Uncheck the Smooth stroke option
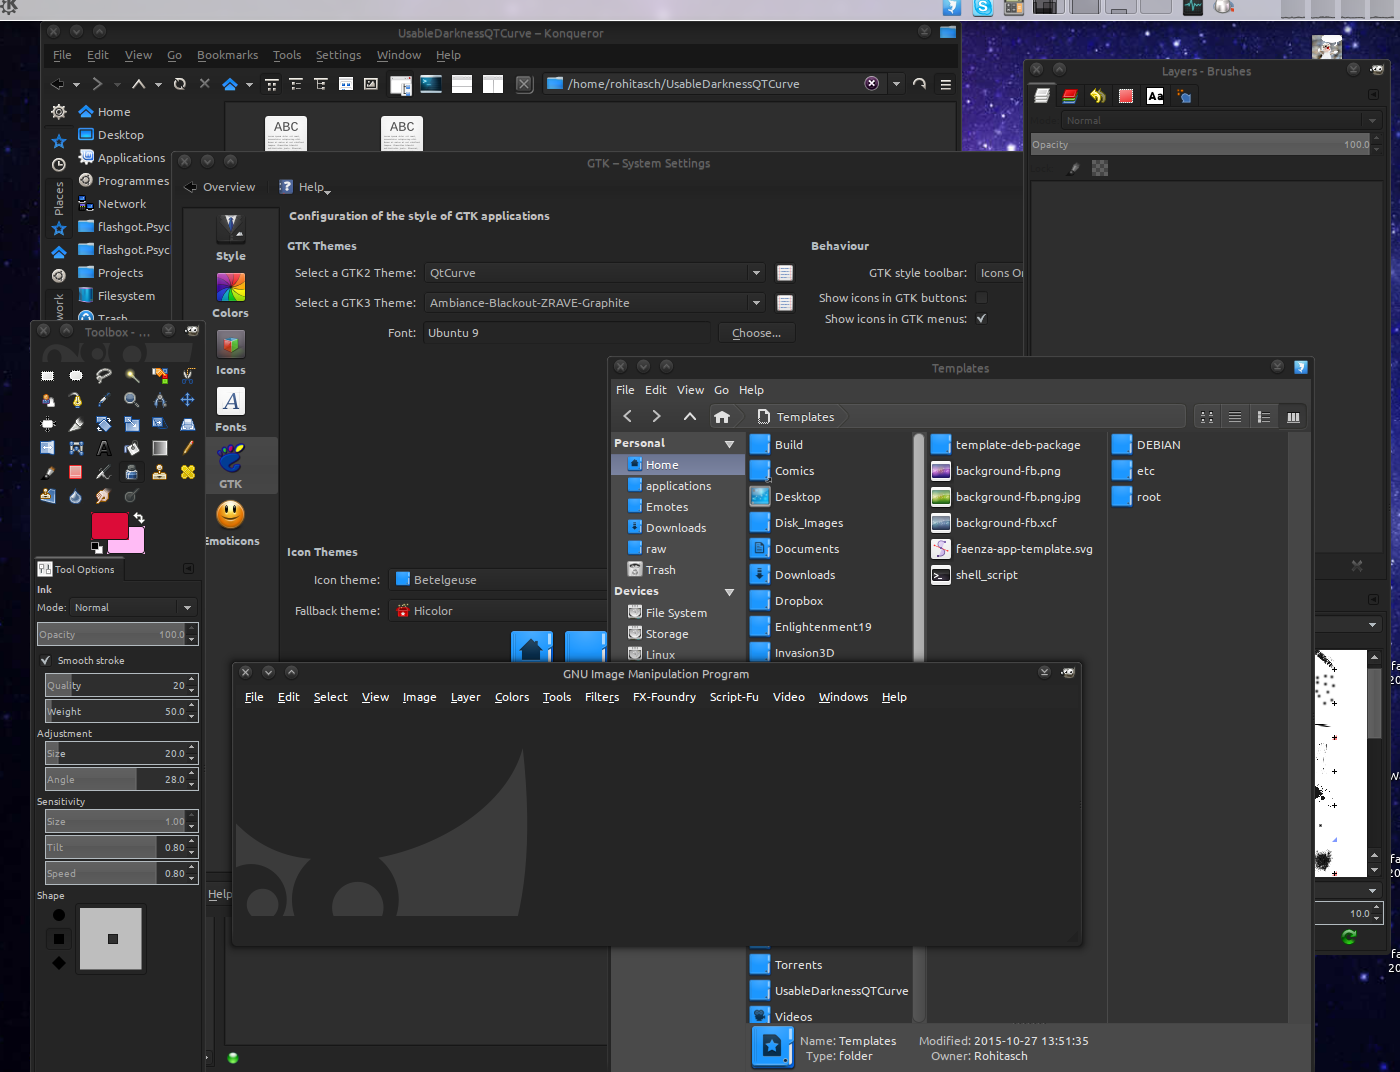Screen dimensions: 1400x1072 (x=45, y=660)
